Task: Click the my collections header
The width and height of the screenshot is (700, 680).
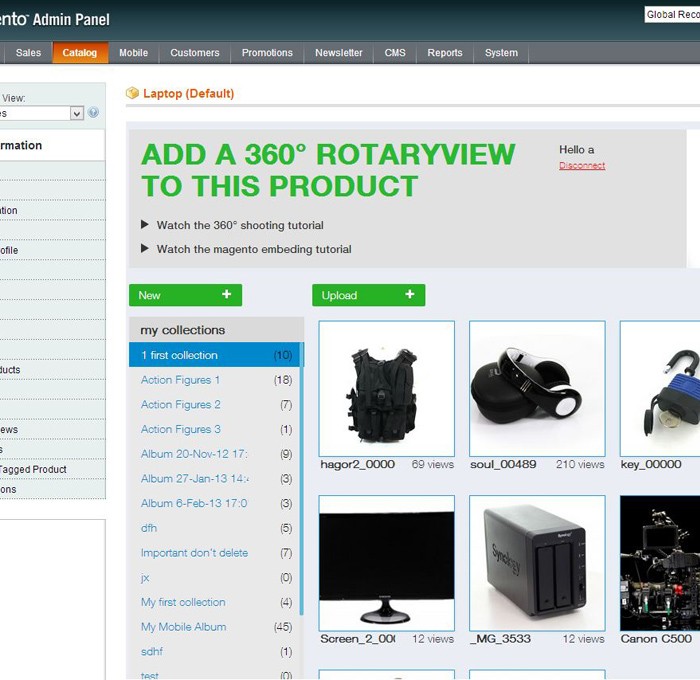Action: tap(216, 330)
